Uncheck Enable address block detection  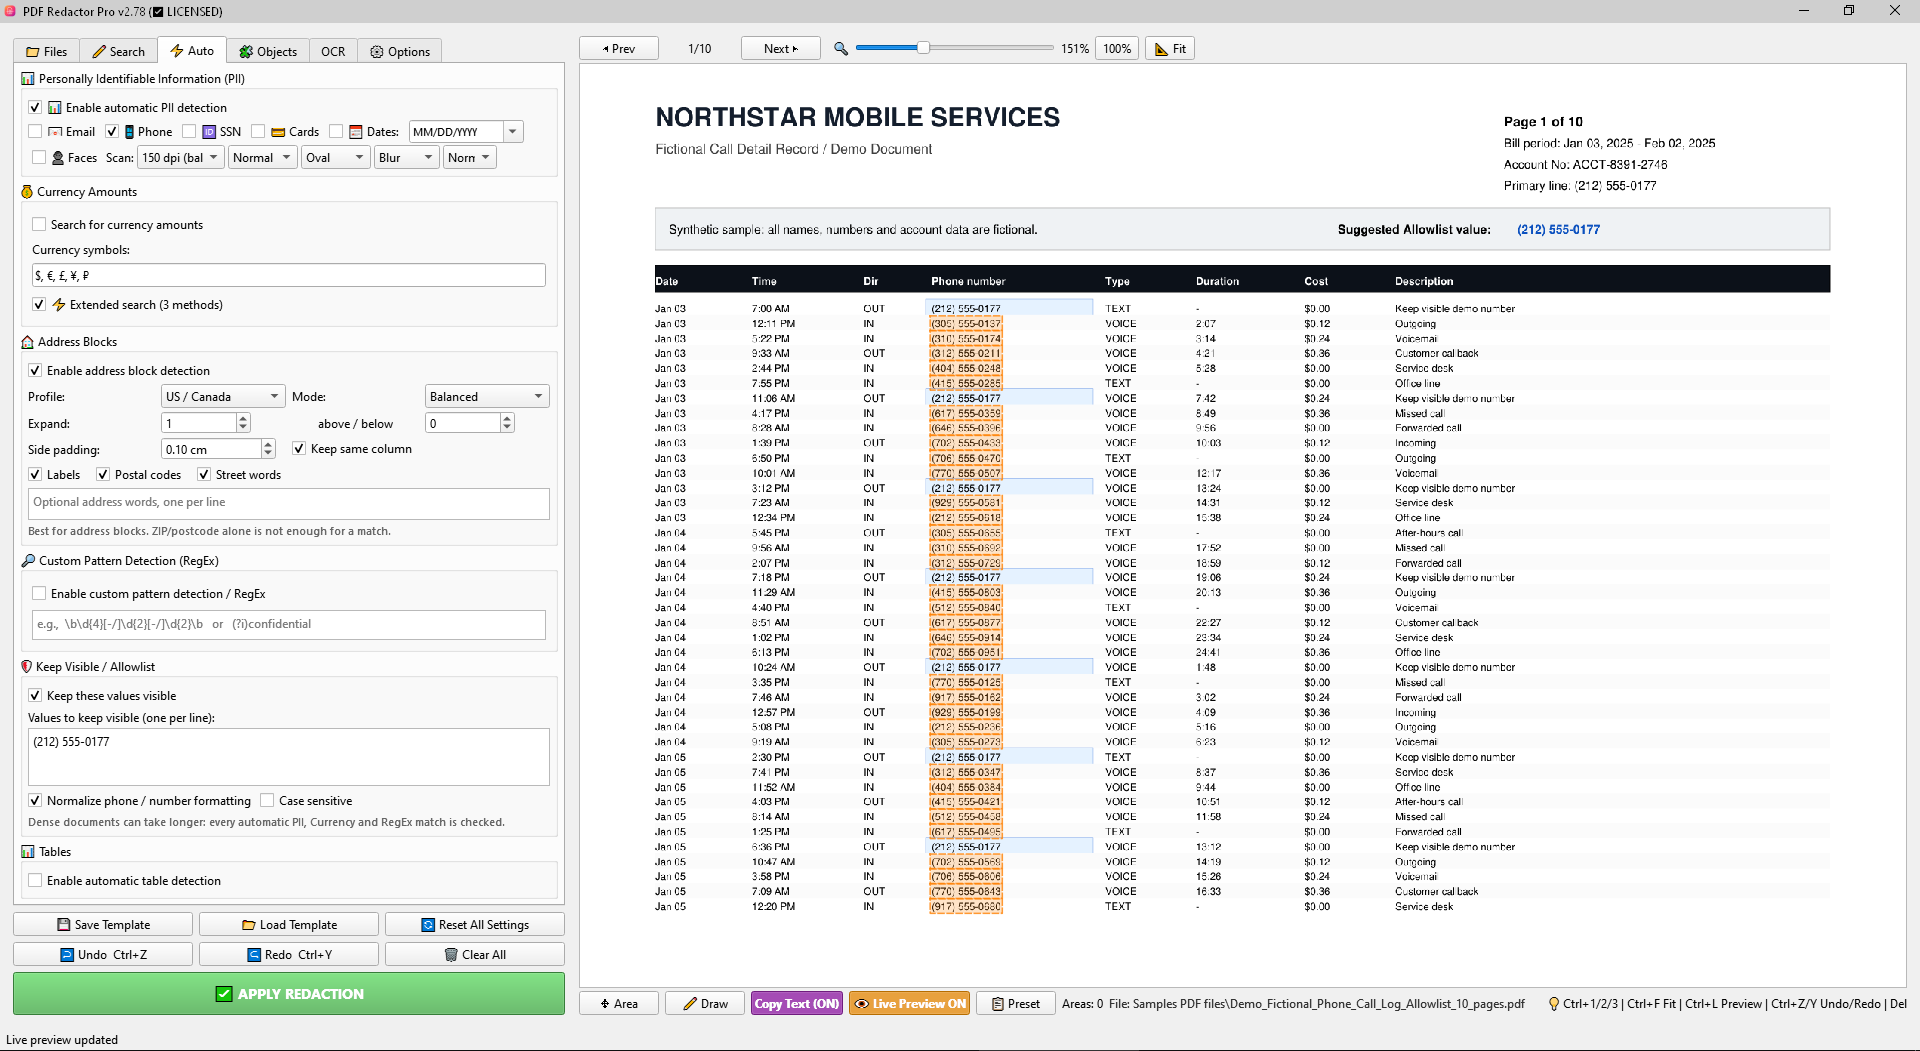click(35, 370)
